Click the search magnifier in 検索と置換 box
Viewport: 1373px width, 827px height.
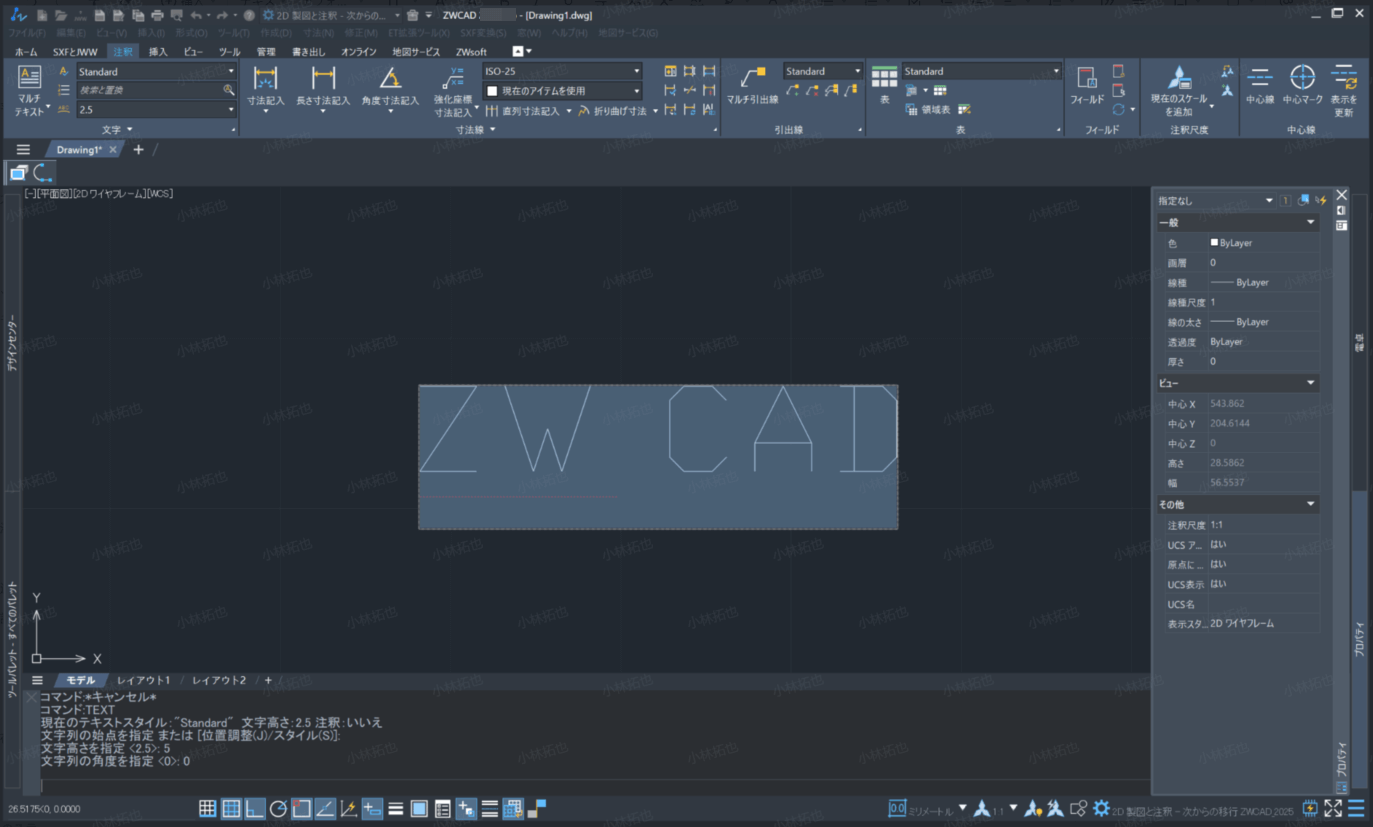point(229,90)
